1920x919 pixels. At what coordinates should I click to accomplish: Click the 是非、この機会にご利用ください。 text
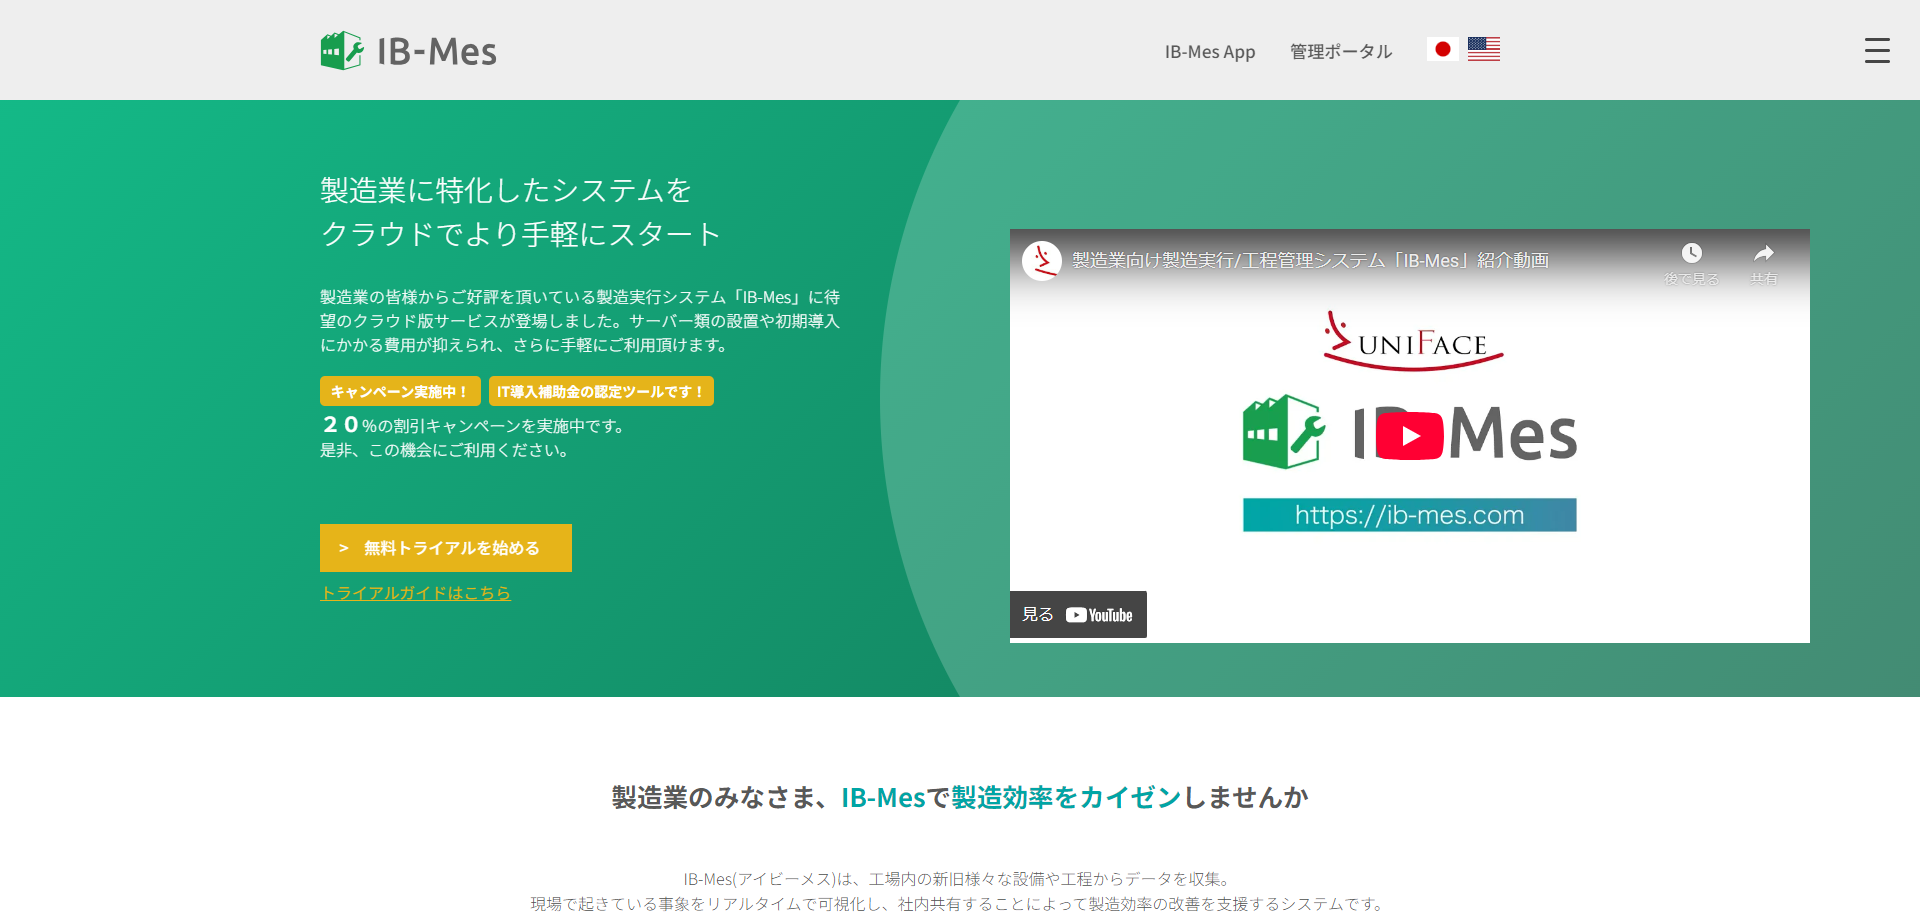(x=447, y=451)
